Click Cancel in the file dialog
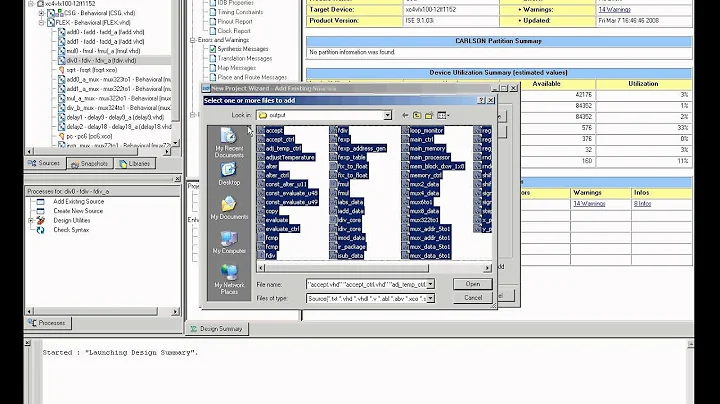This screenshot has height=404, width=720. point(472,297)
